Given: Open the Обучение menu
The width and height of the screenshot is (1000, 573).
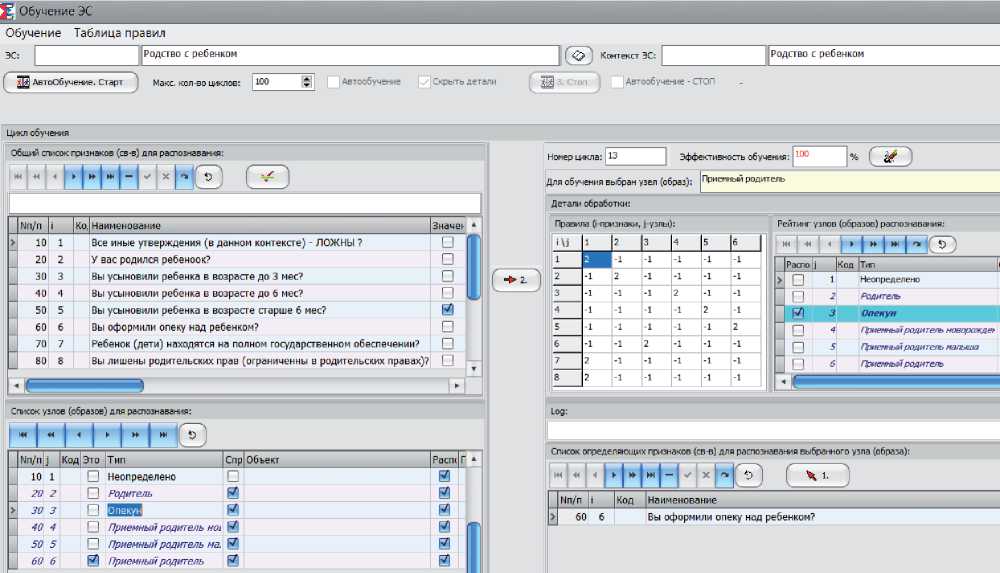Looking at the screenshot, I should point(33,33).
